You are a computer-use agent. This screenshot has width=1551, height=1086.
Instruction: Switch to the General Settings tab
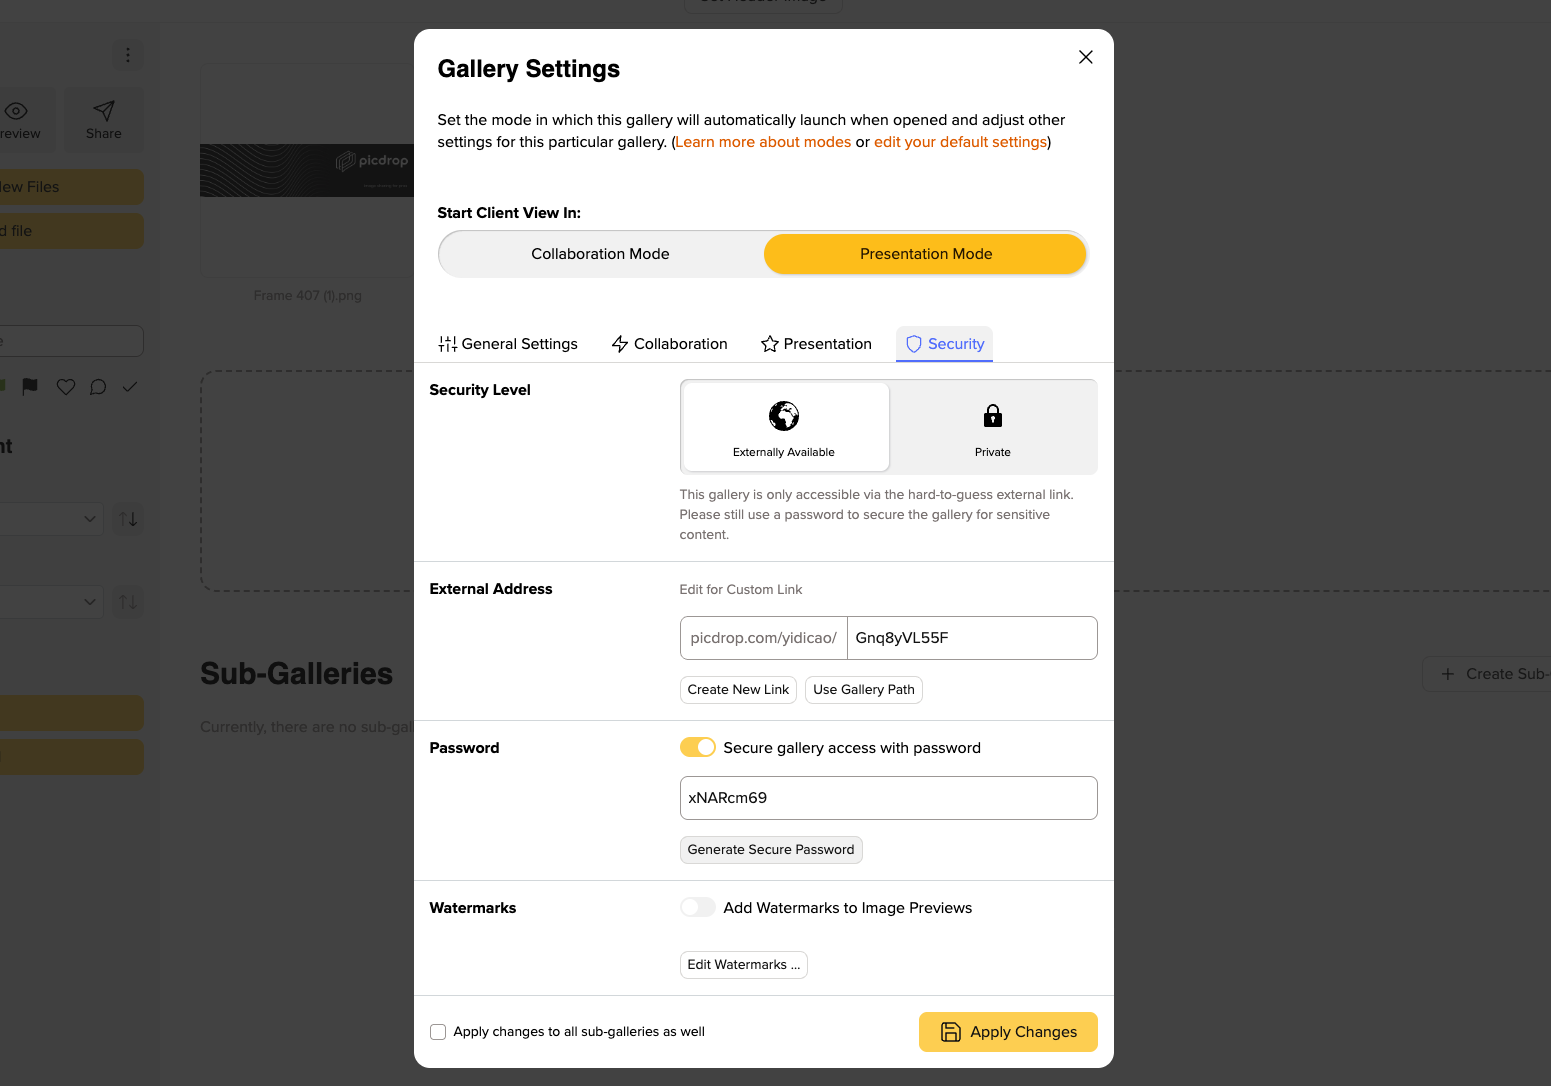(x=508, y=344)
